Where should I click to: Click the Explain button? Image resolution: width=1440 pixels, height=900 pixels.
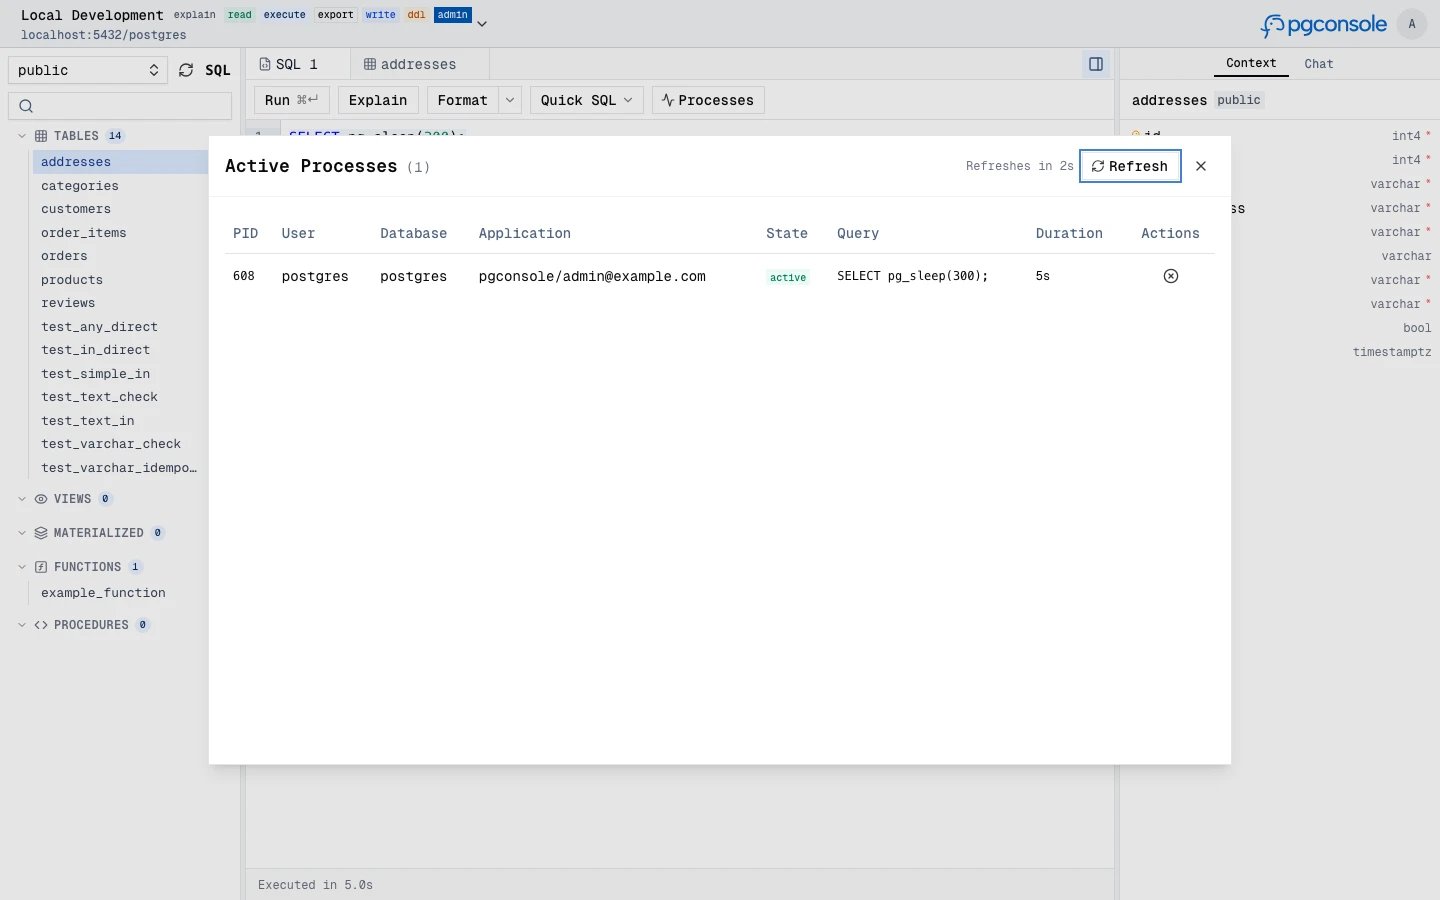point(378,100)
